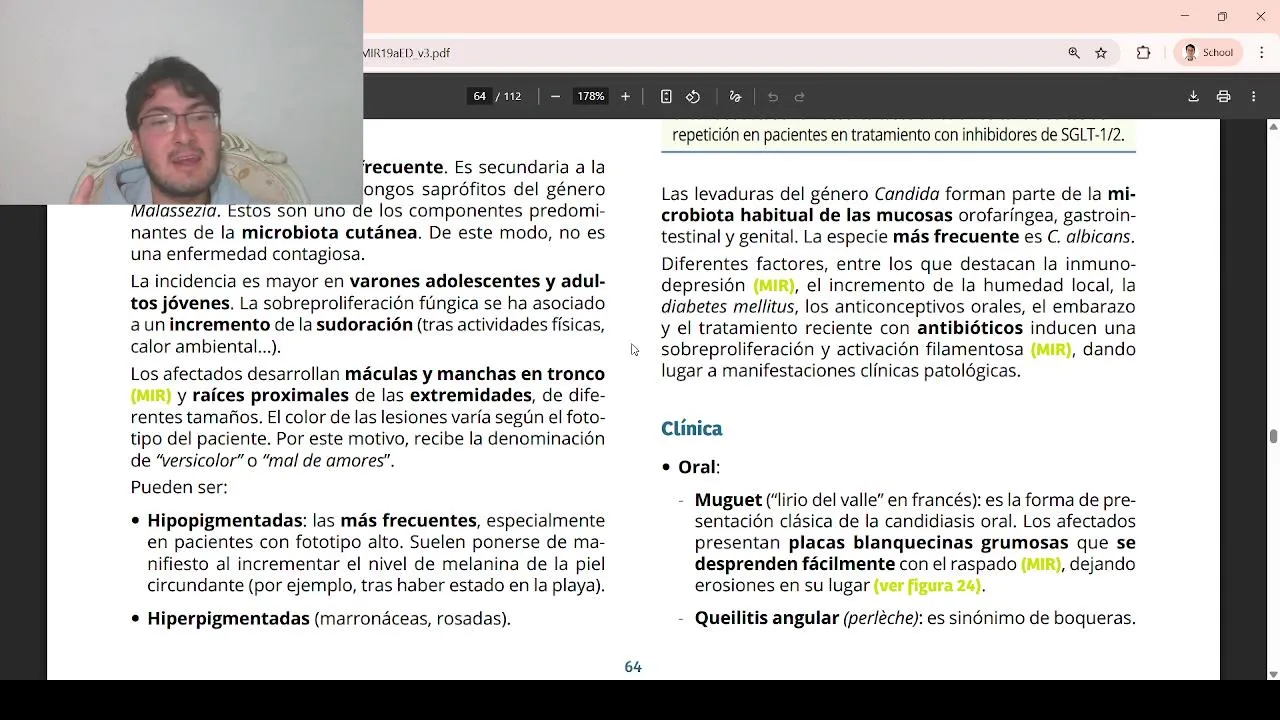Screen dimensions: 1280x720
Task: Click the 'Hiperpigmentadas' bullet text
Action: pos(228,619)
